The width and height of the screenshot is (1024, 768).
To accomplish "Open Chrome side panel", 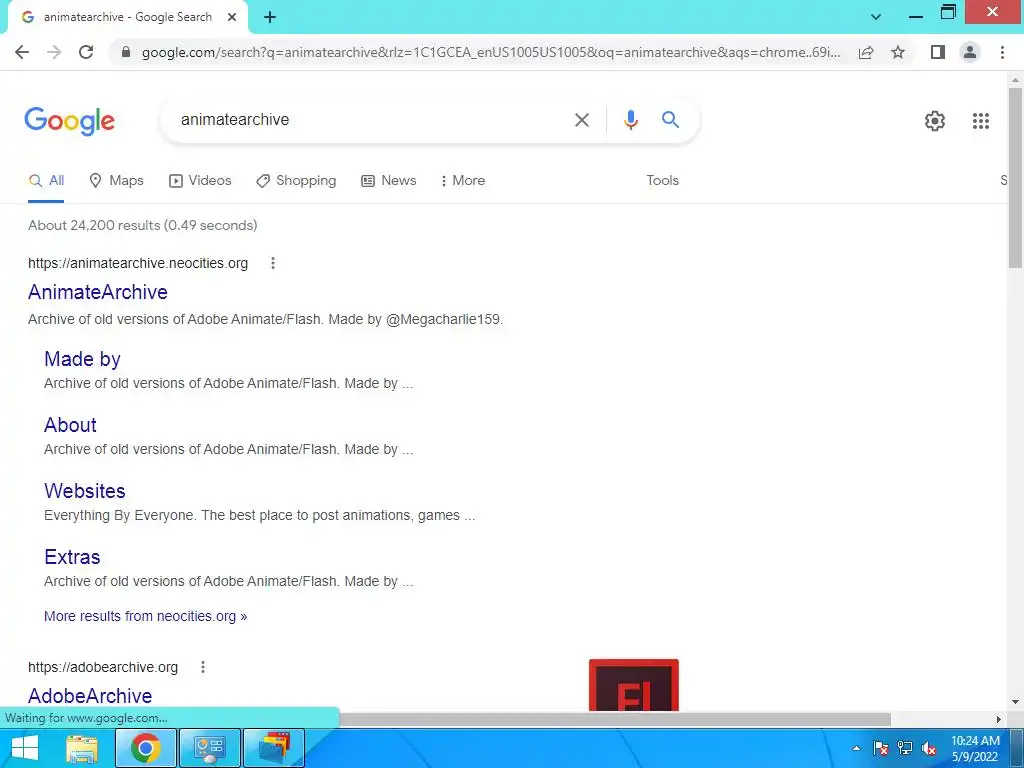I will click(938, 52).
